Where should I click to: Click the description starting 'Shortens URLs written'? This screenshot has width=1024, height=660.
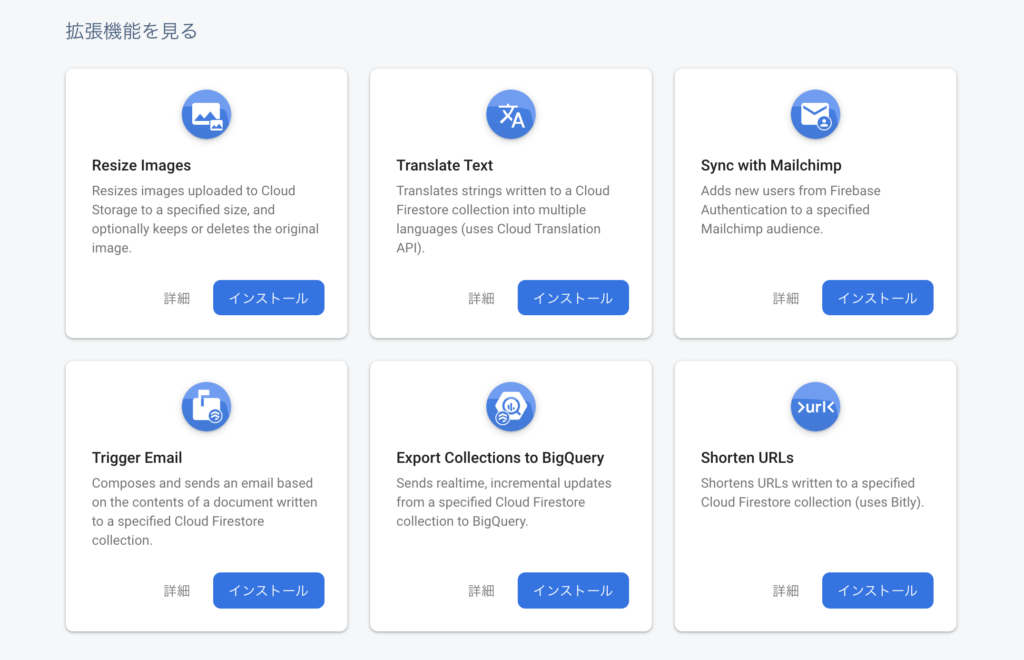(x=812, y=493)
